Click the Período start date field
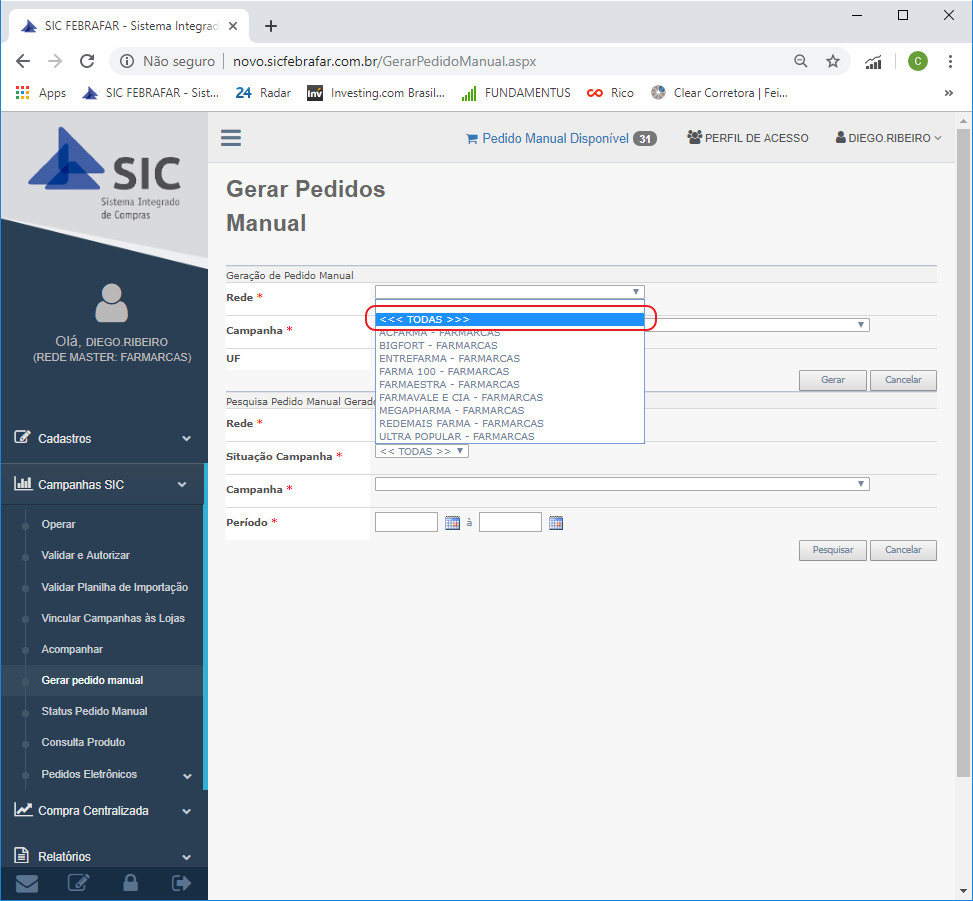The width and height of the screenshot is (973, 901). click(x=406, y=522)
